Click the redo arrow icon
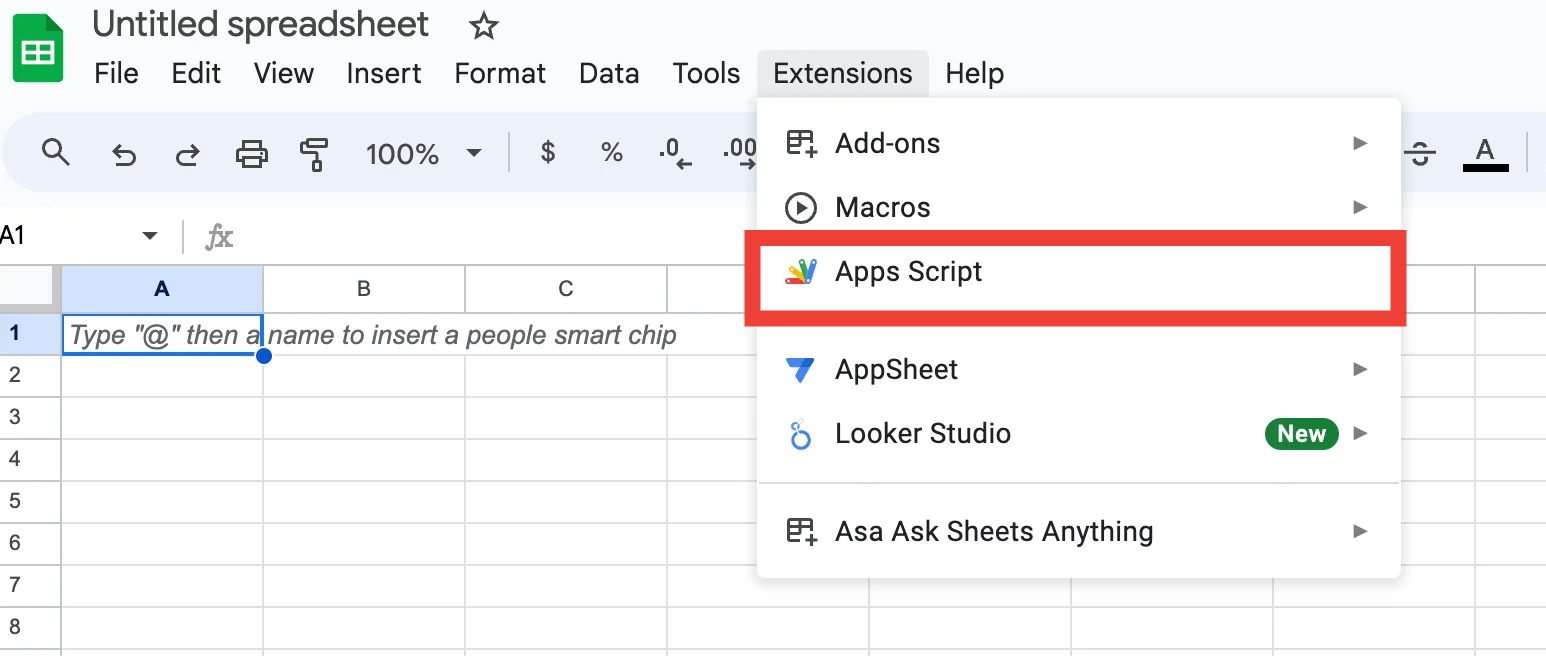This screenshot has height=656, width=1546. click(x=187, y=154)
